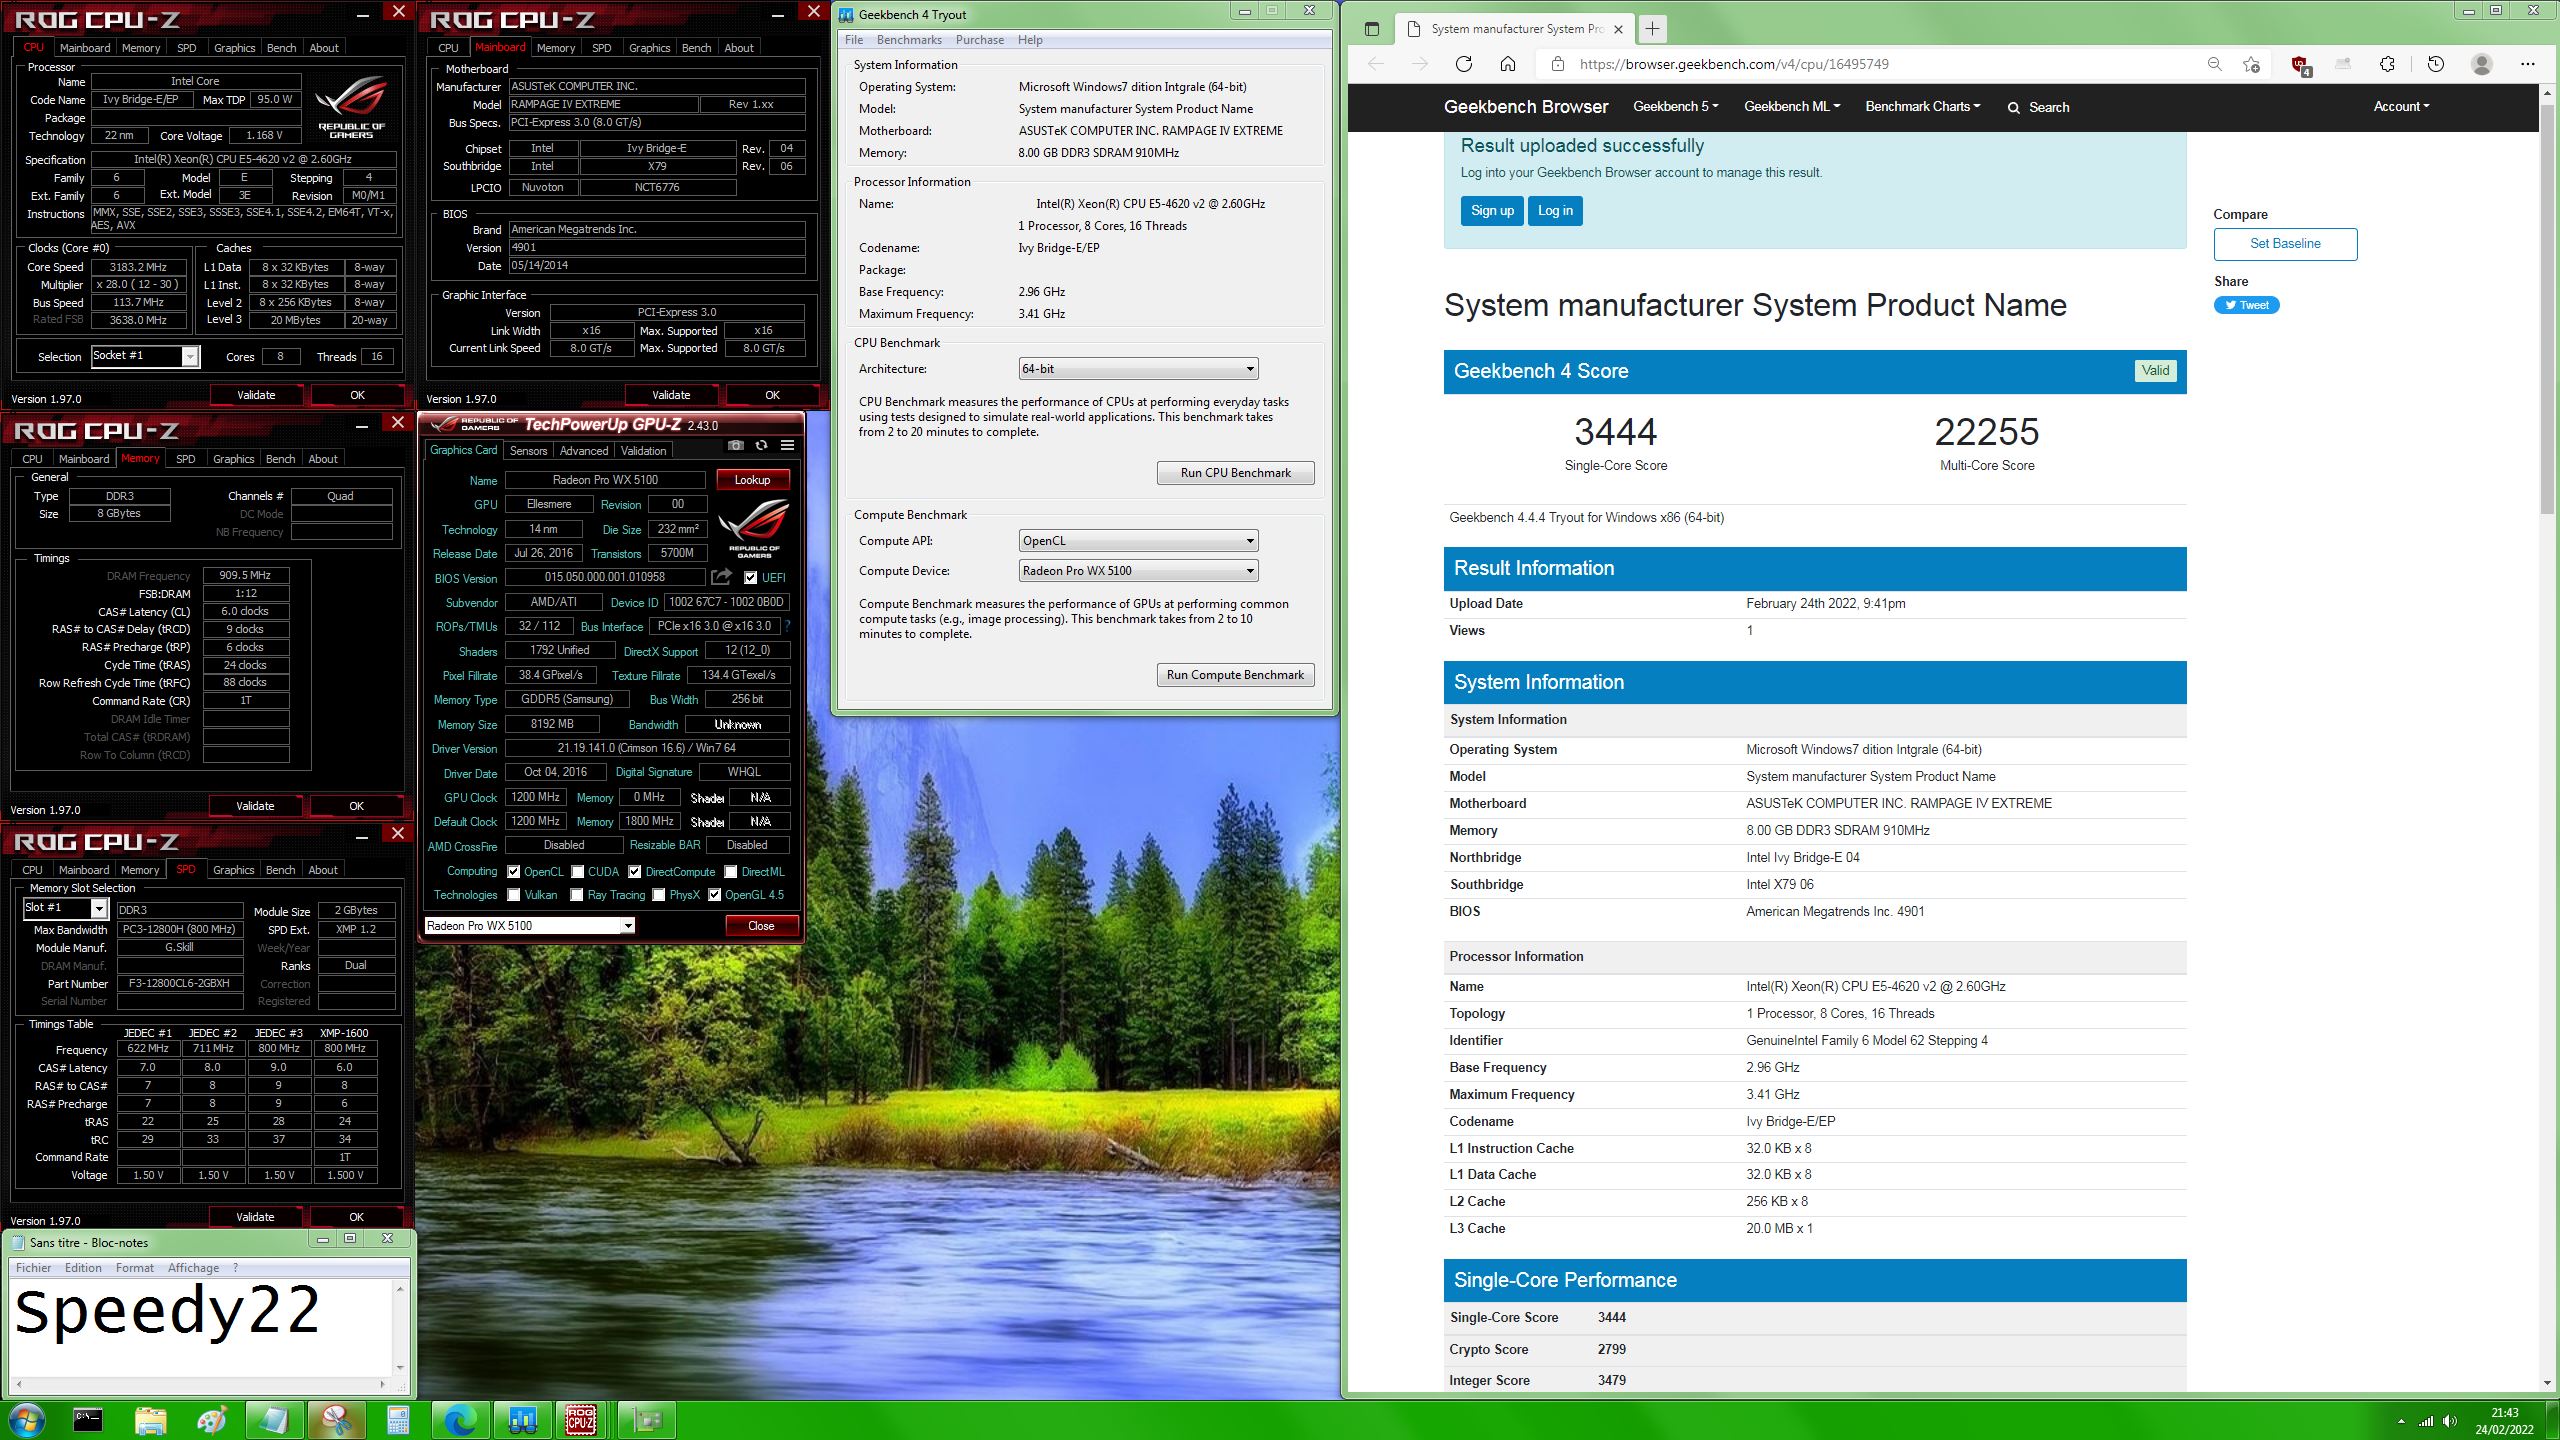The image size is (2560, 1440).
Task: Open the Compute API OpenCL dropdown
Action: [1138, 541]
